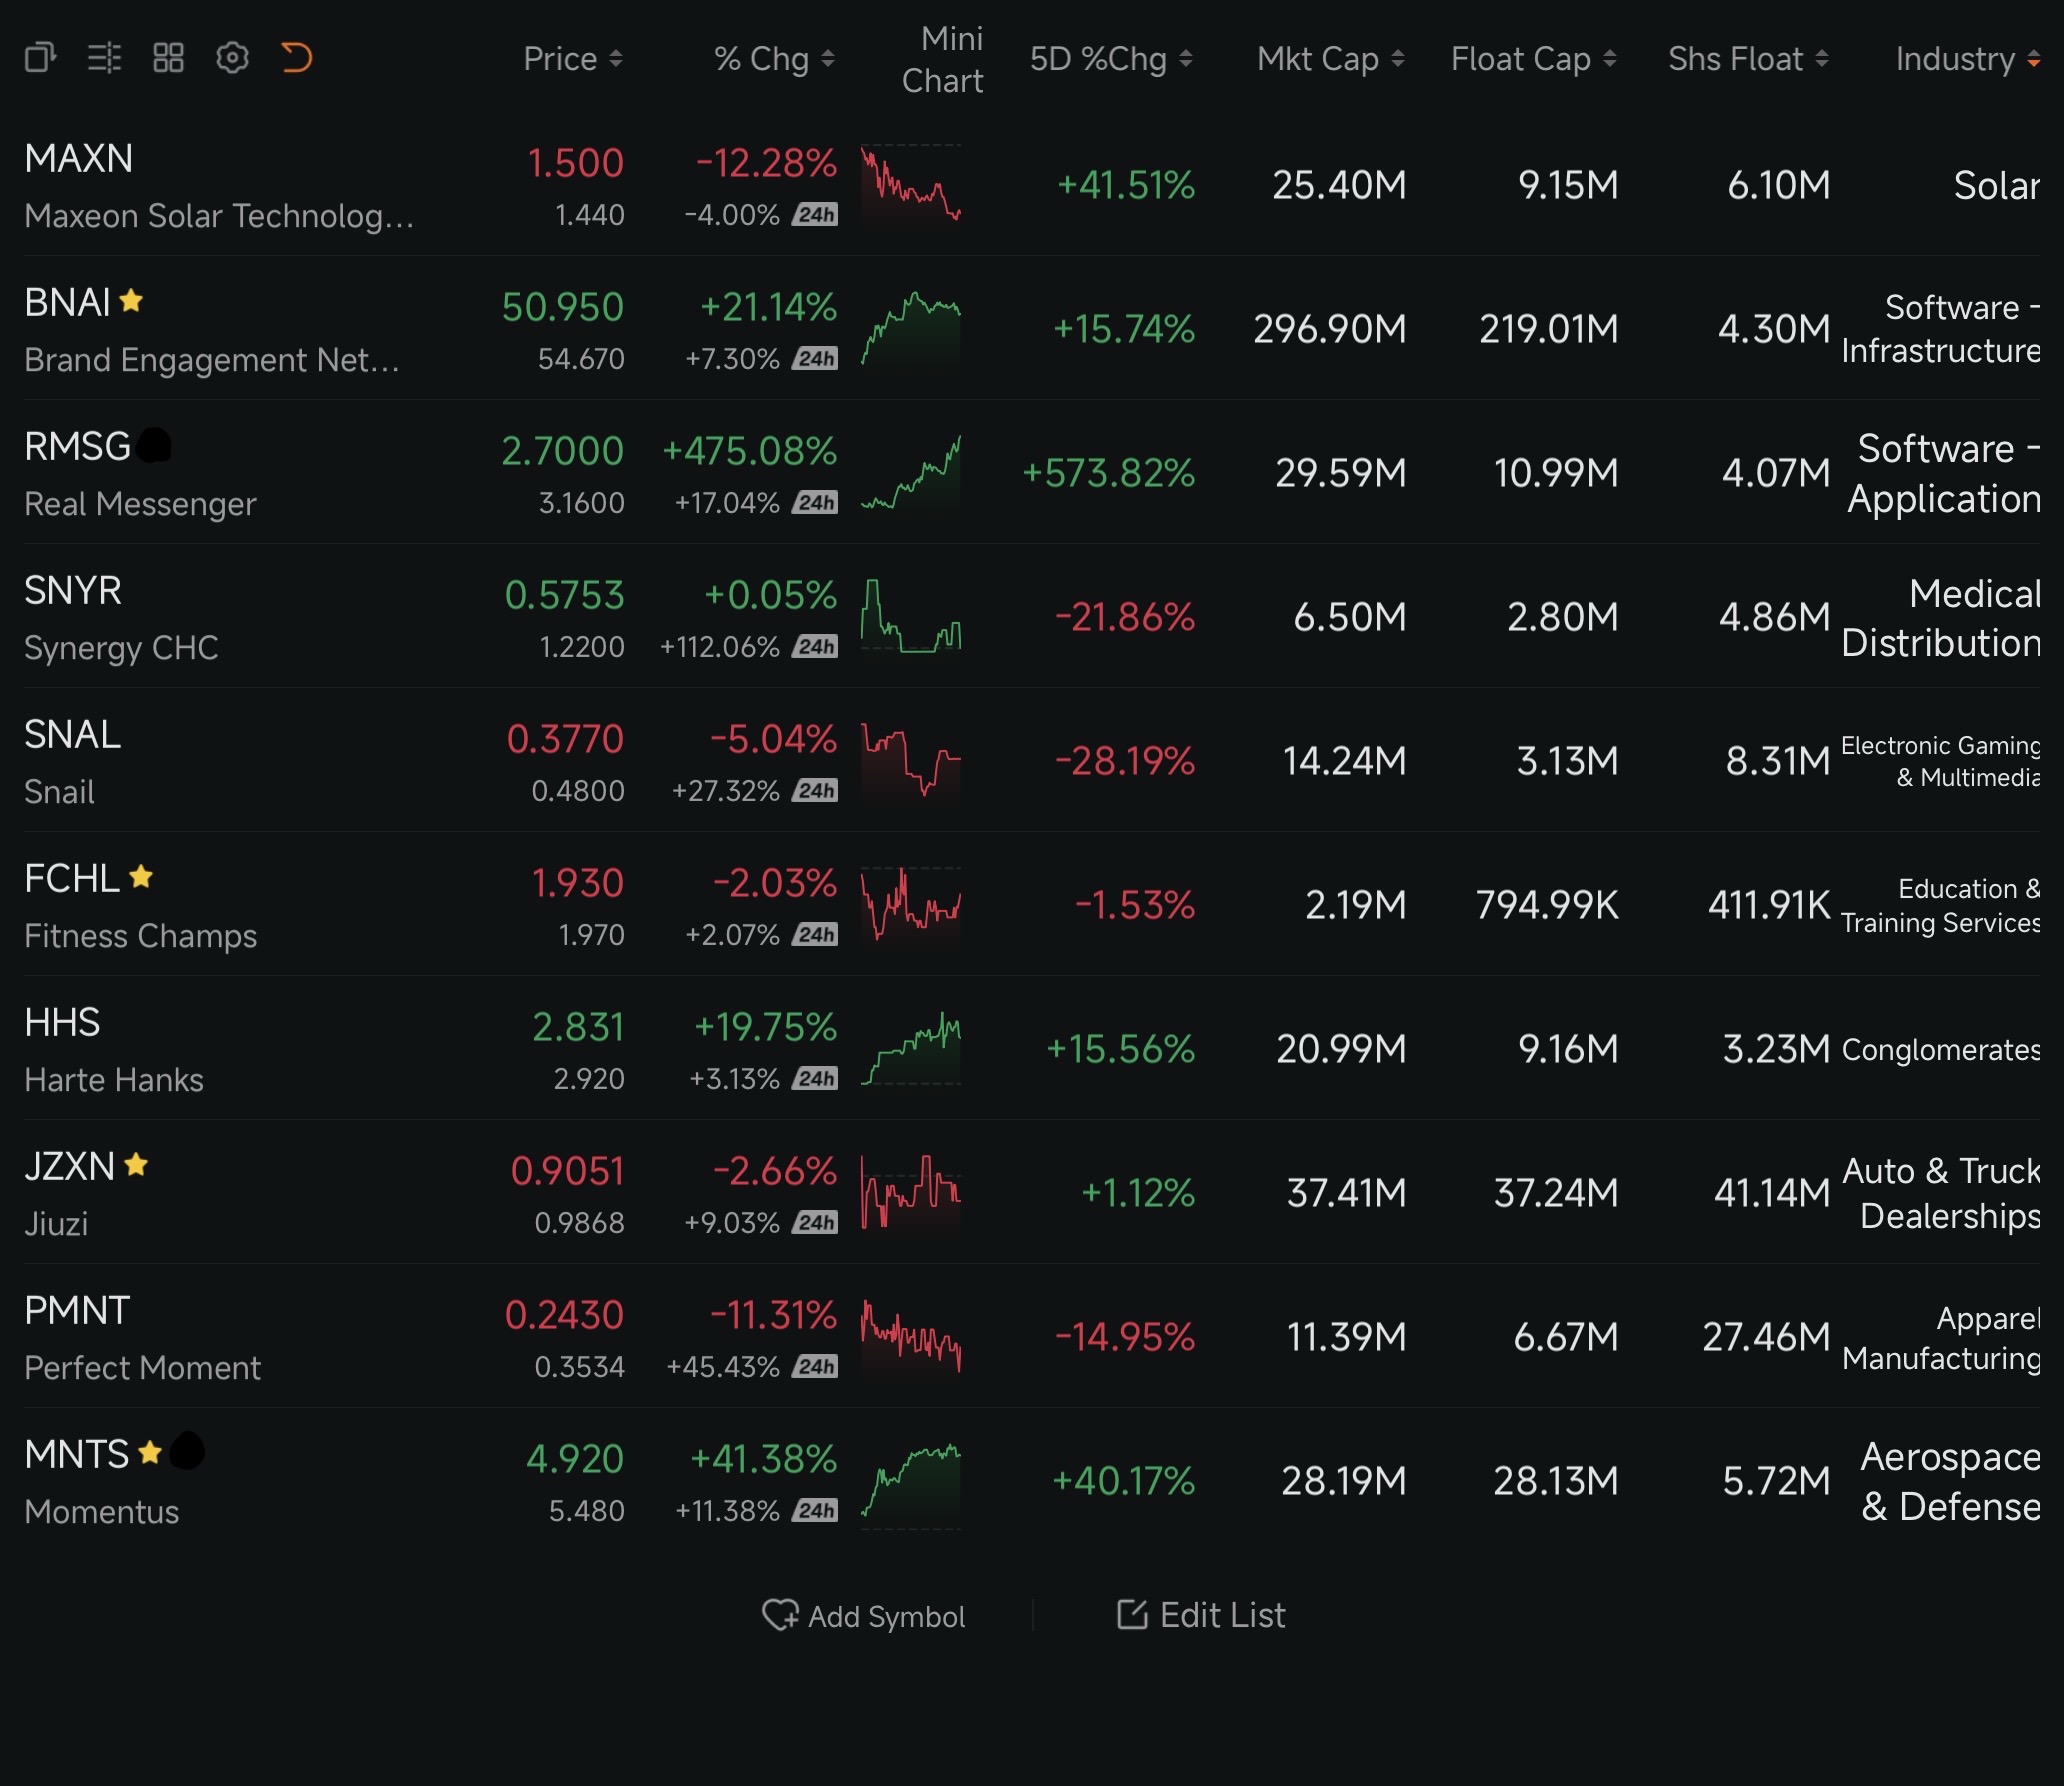Viewport: 2064px width, 1786px height.
Task: Click the 24h badge in PMNT row
Action: [815, 1367]
